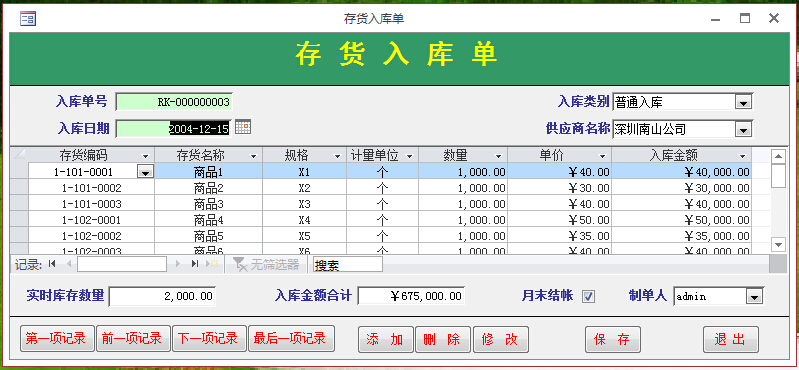799x370 pixels.
Task: Click stock code 1-102-0002
Action: [x=91, y=236]
